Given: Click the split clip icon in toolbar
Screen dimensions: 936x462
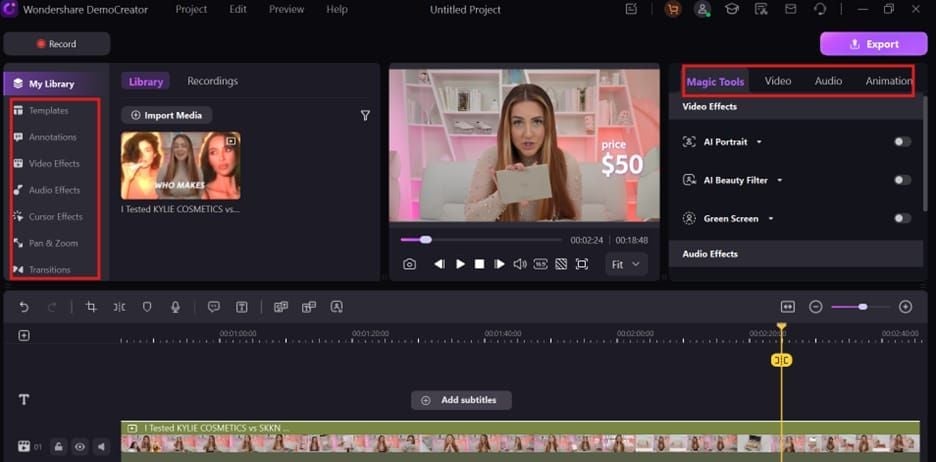Looking at the screenshot, I should (119, 307).
